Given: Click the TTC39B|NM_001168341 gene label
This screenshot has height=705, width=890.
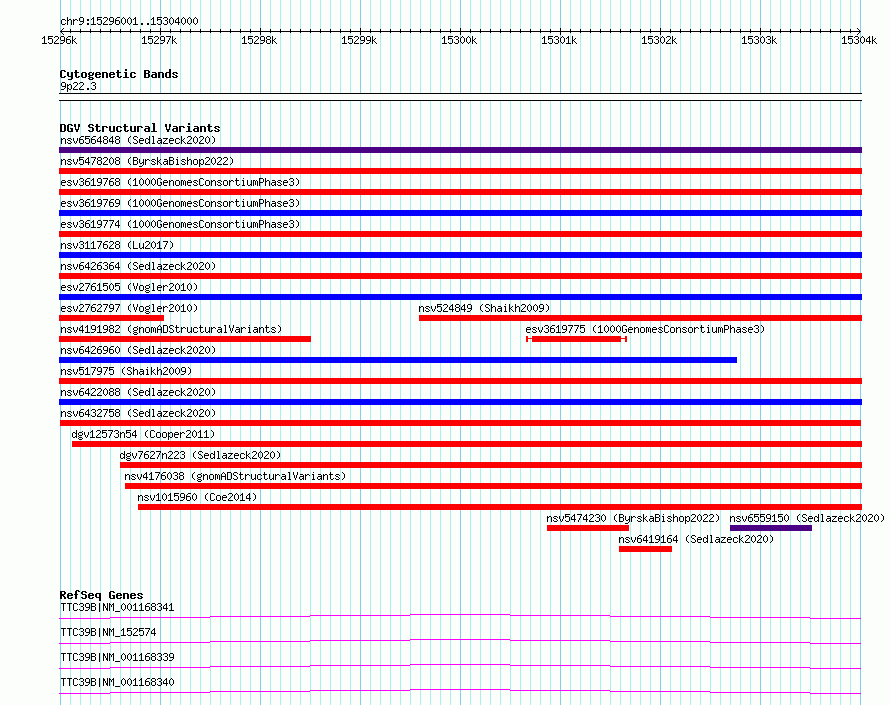Looking at the screenshot, I should [x=117, y=607].
